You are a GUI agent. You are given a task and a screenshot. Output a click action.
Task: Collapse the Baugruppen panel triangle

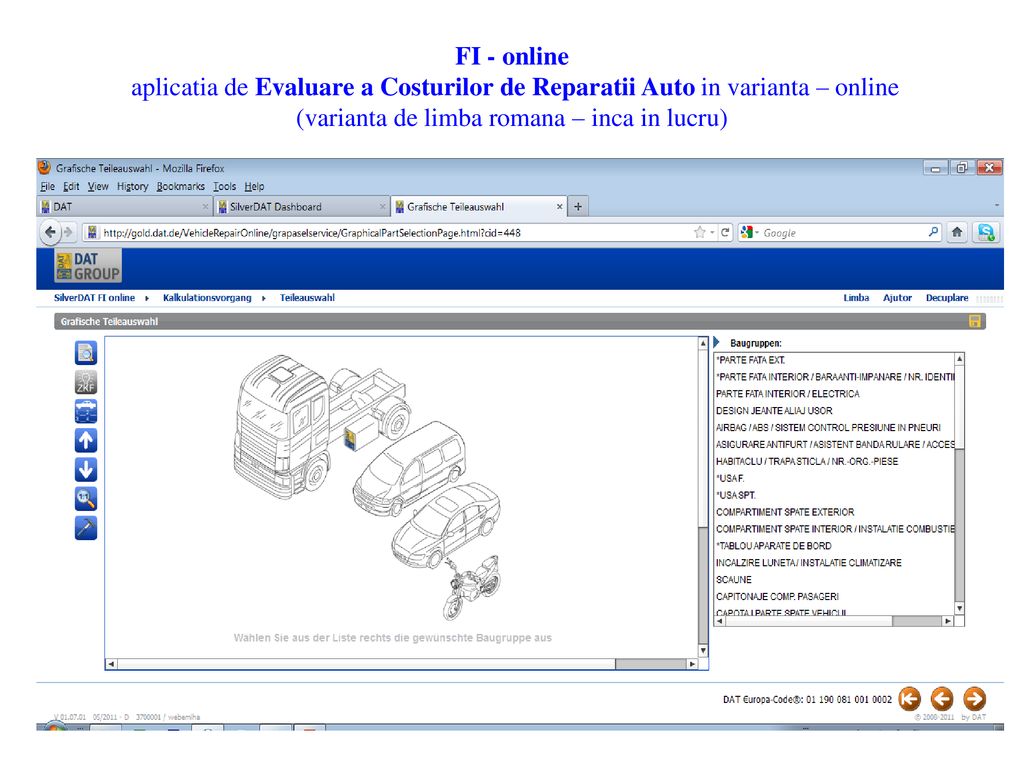pyautogui.click(x=716, y=342)
